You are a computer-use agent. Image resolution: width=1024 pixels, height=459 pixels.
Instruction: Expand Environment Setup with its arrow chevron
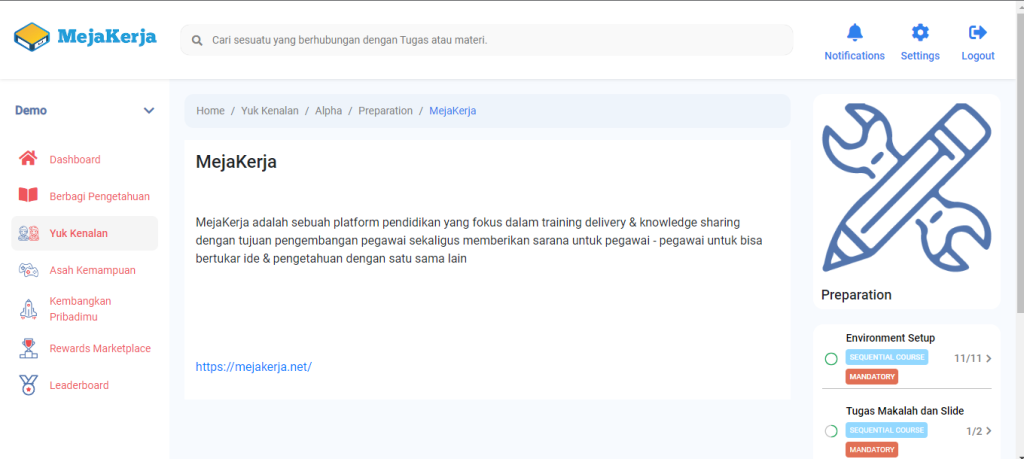[989, 358]
